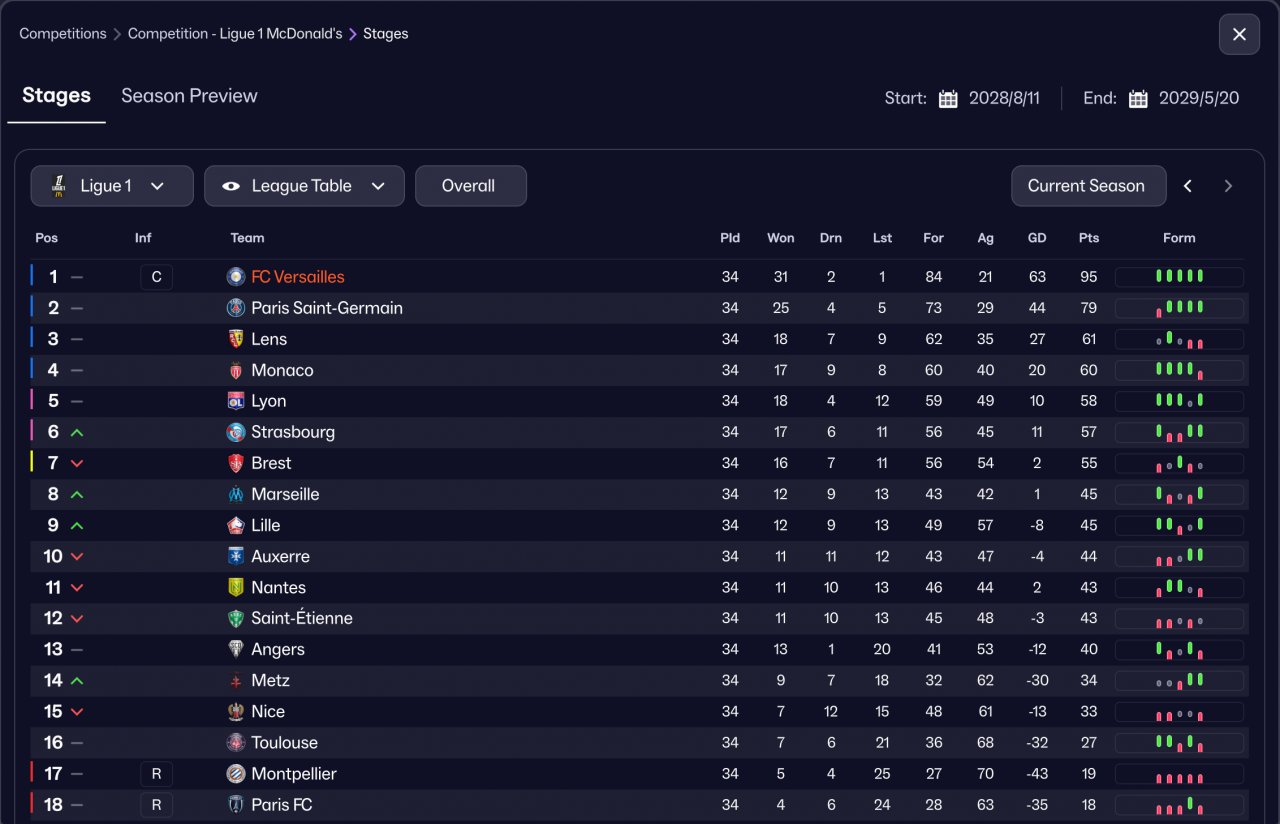
Task: Click the Marseille club logo
Action: tap(236, 494)
